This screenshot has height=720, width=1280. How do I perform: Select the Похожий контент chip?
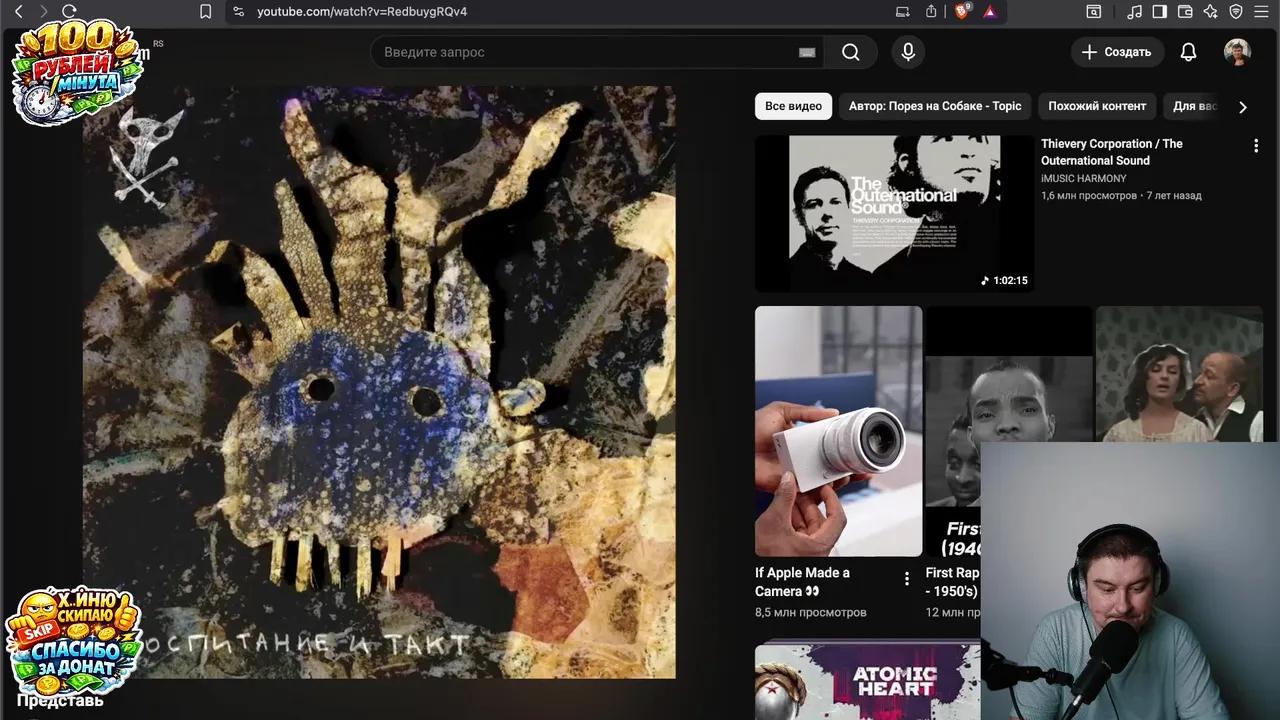(1097, 106)
